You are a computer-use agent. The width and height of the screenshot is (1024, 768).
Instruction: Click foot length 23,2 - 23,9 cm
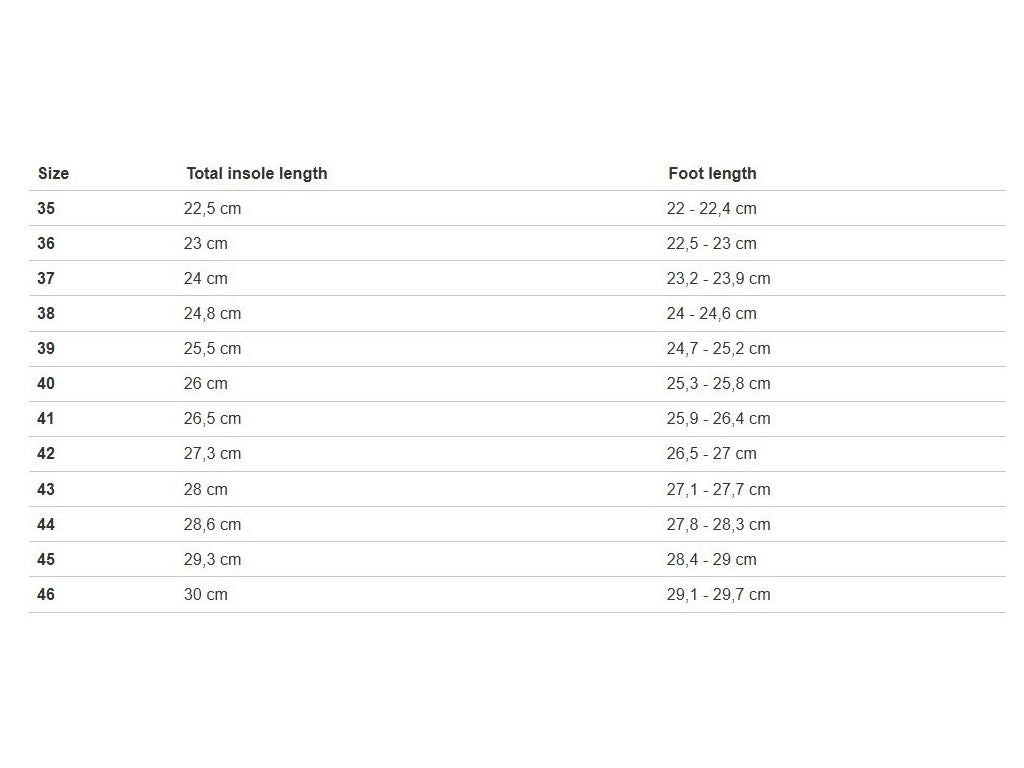pyautogui.click(x=718, y=278)
